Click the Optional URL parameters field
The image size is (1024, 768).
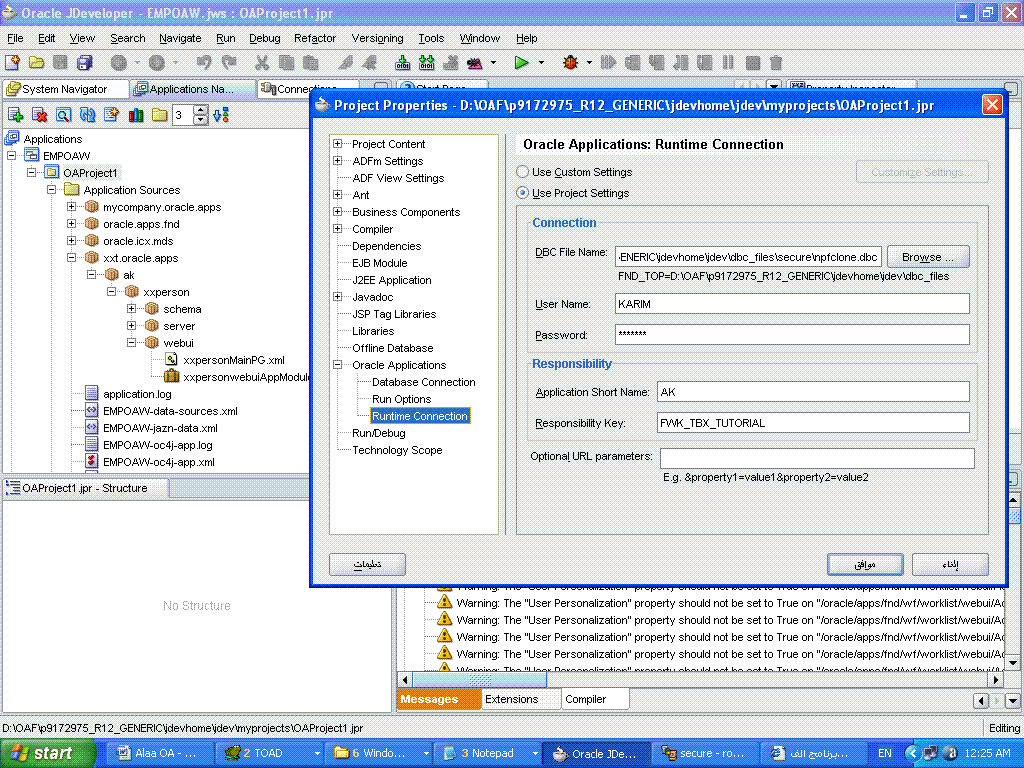pos(817,458)
